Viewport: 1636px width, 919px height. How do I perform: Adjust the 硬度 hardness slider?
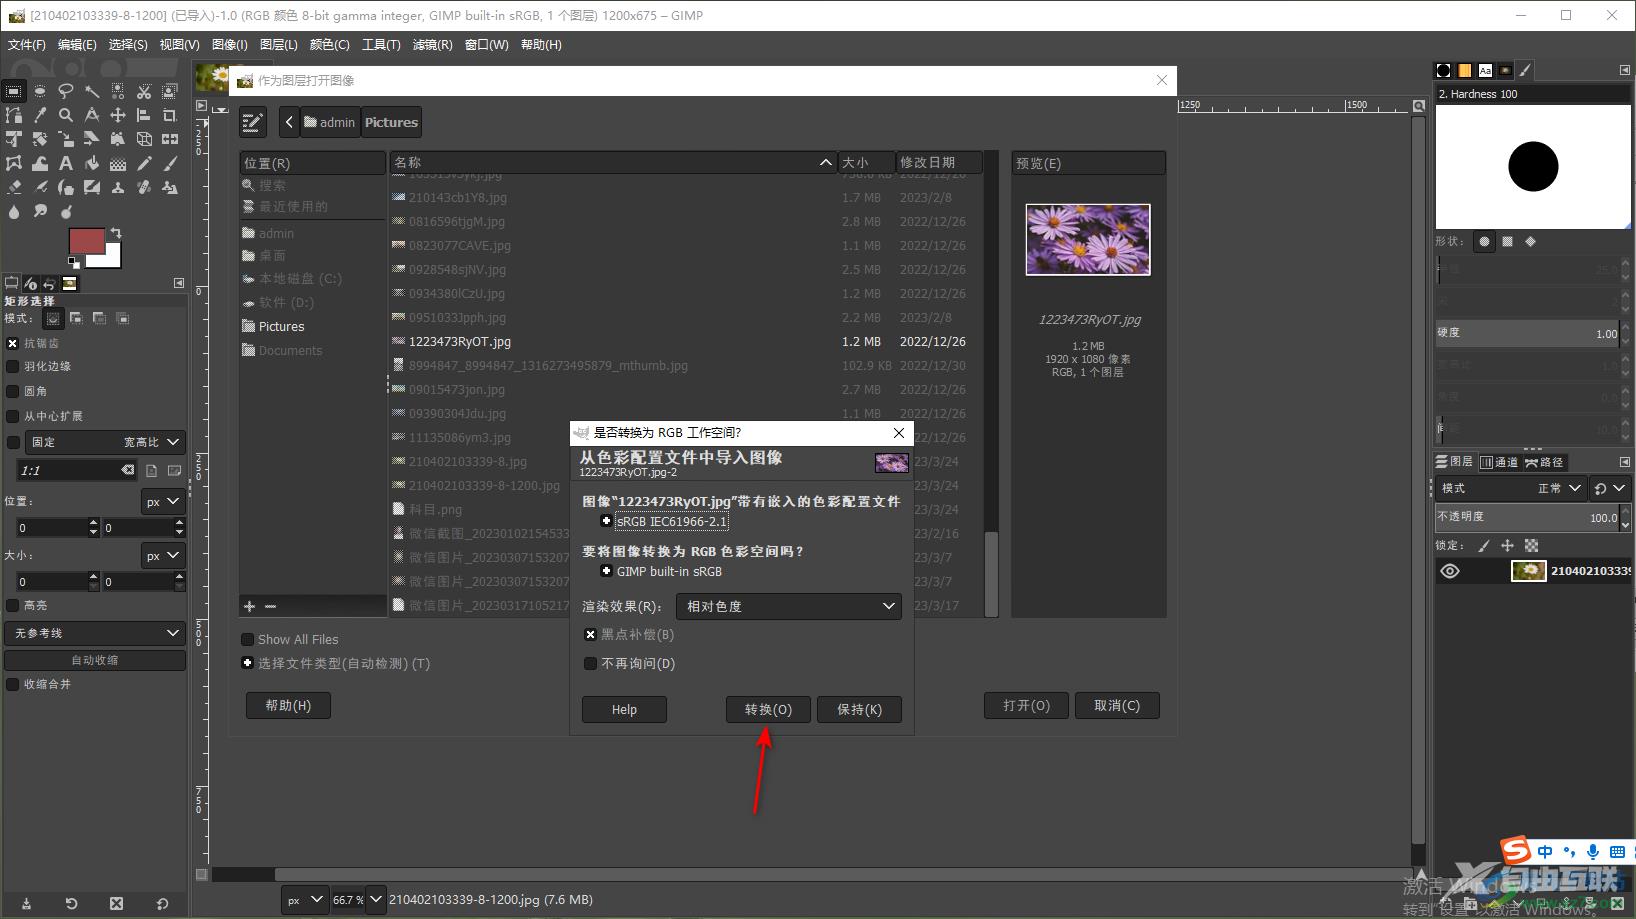(x=1528, y=333)
